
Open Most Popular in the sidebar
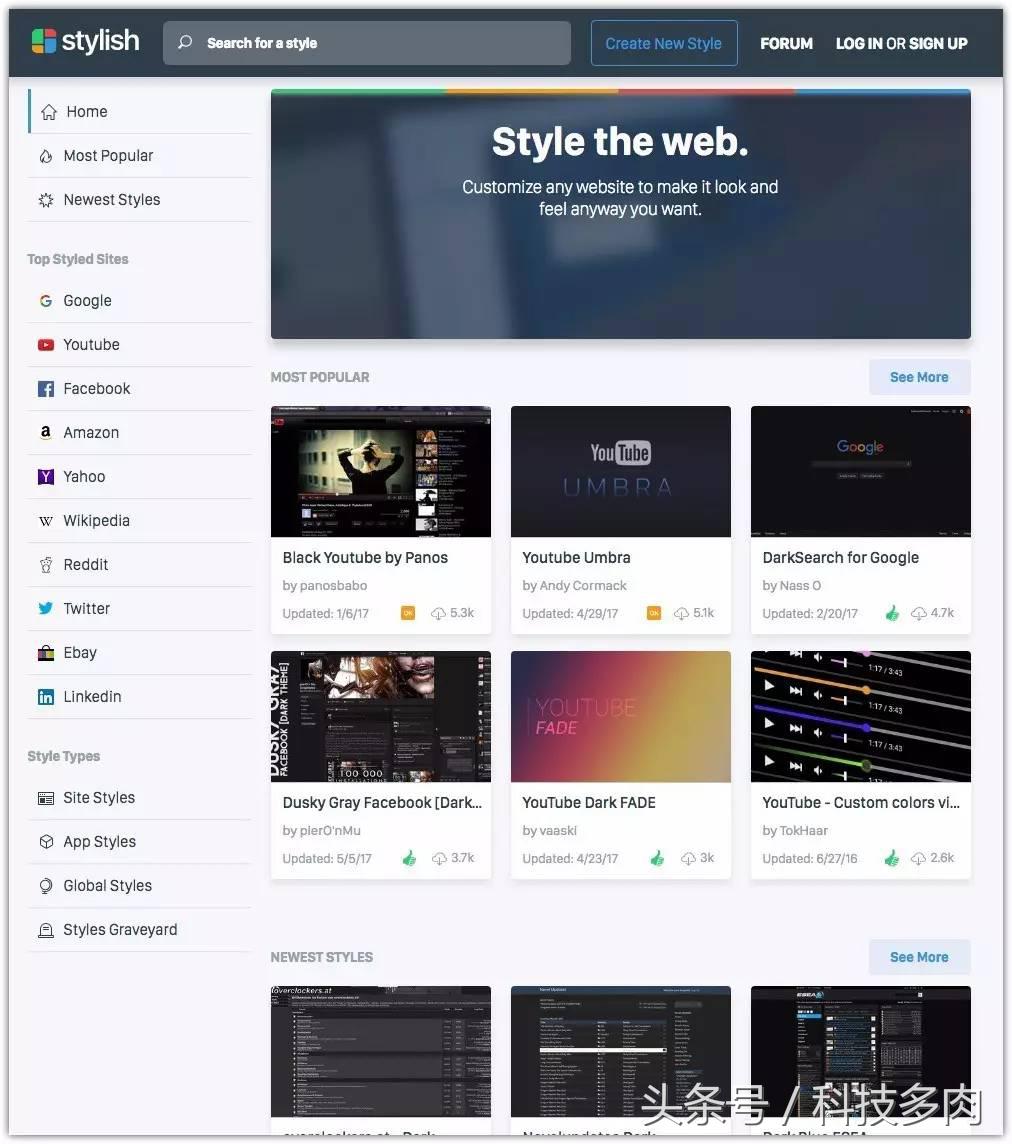(x=108, y=156)
